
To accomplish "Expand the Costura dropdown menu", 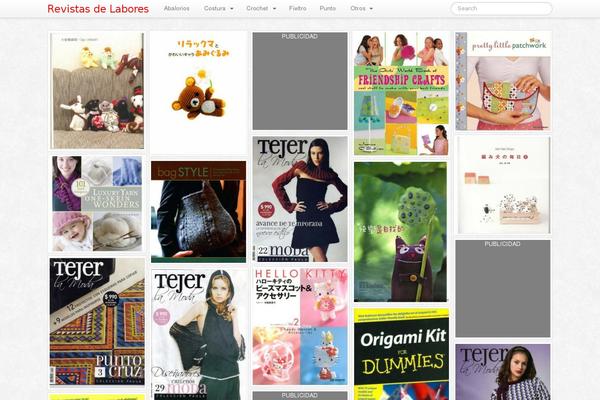I will click(x=218, y=8).
